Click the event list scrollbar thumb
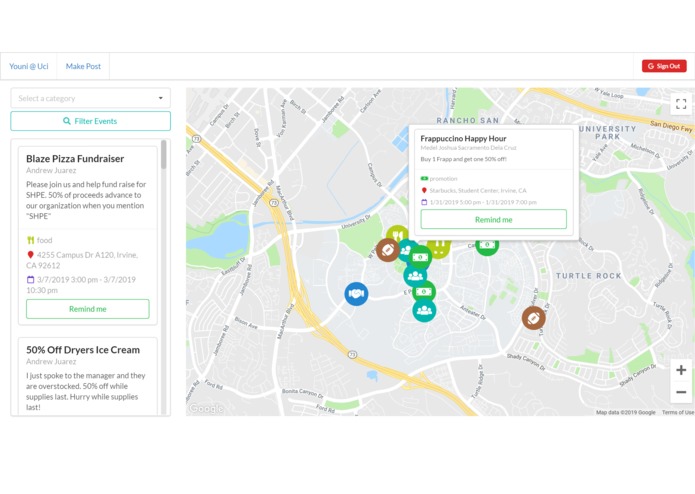 tap(164, 154)
